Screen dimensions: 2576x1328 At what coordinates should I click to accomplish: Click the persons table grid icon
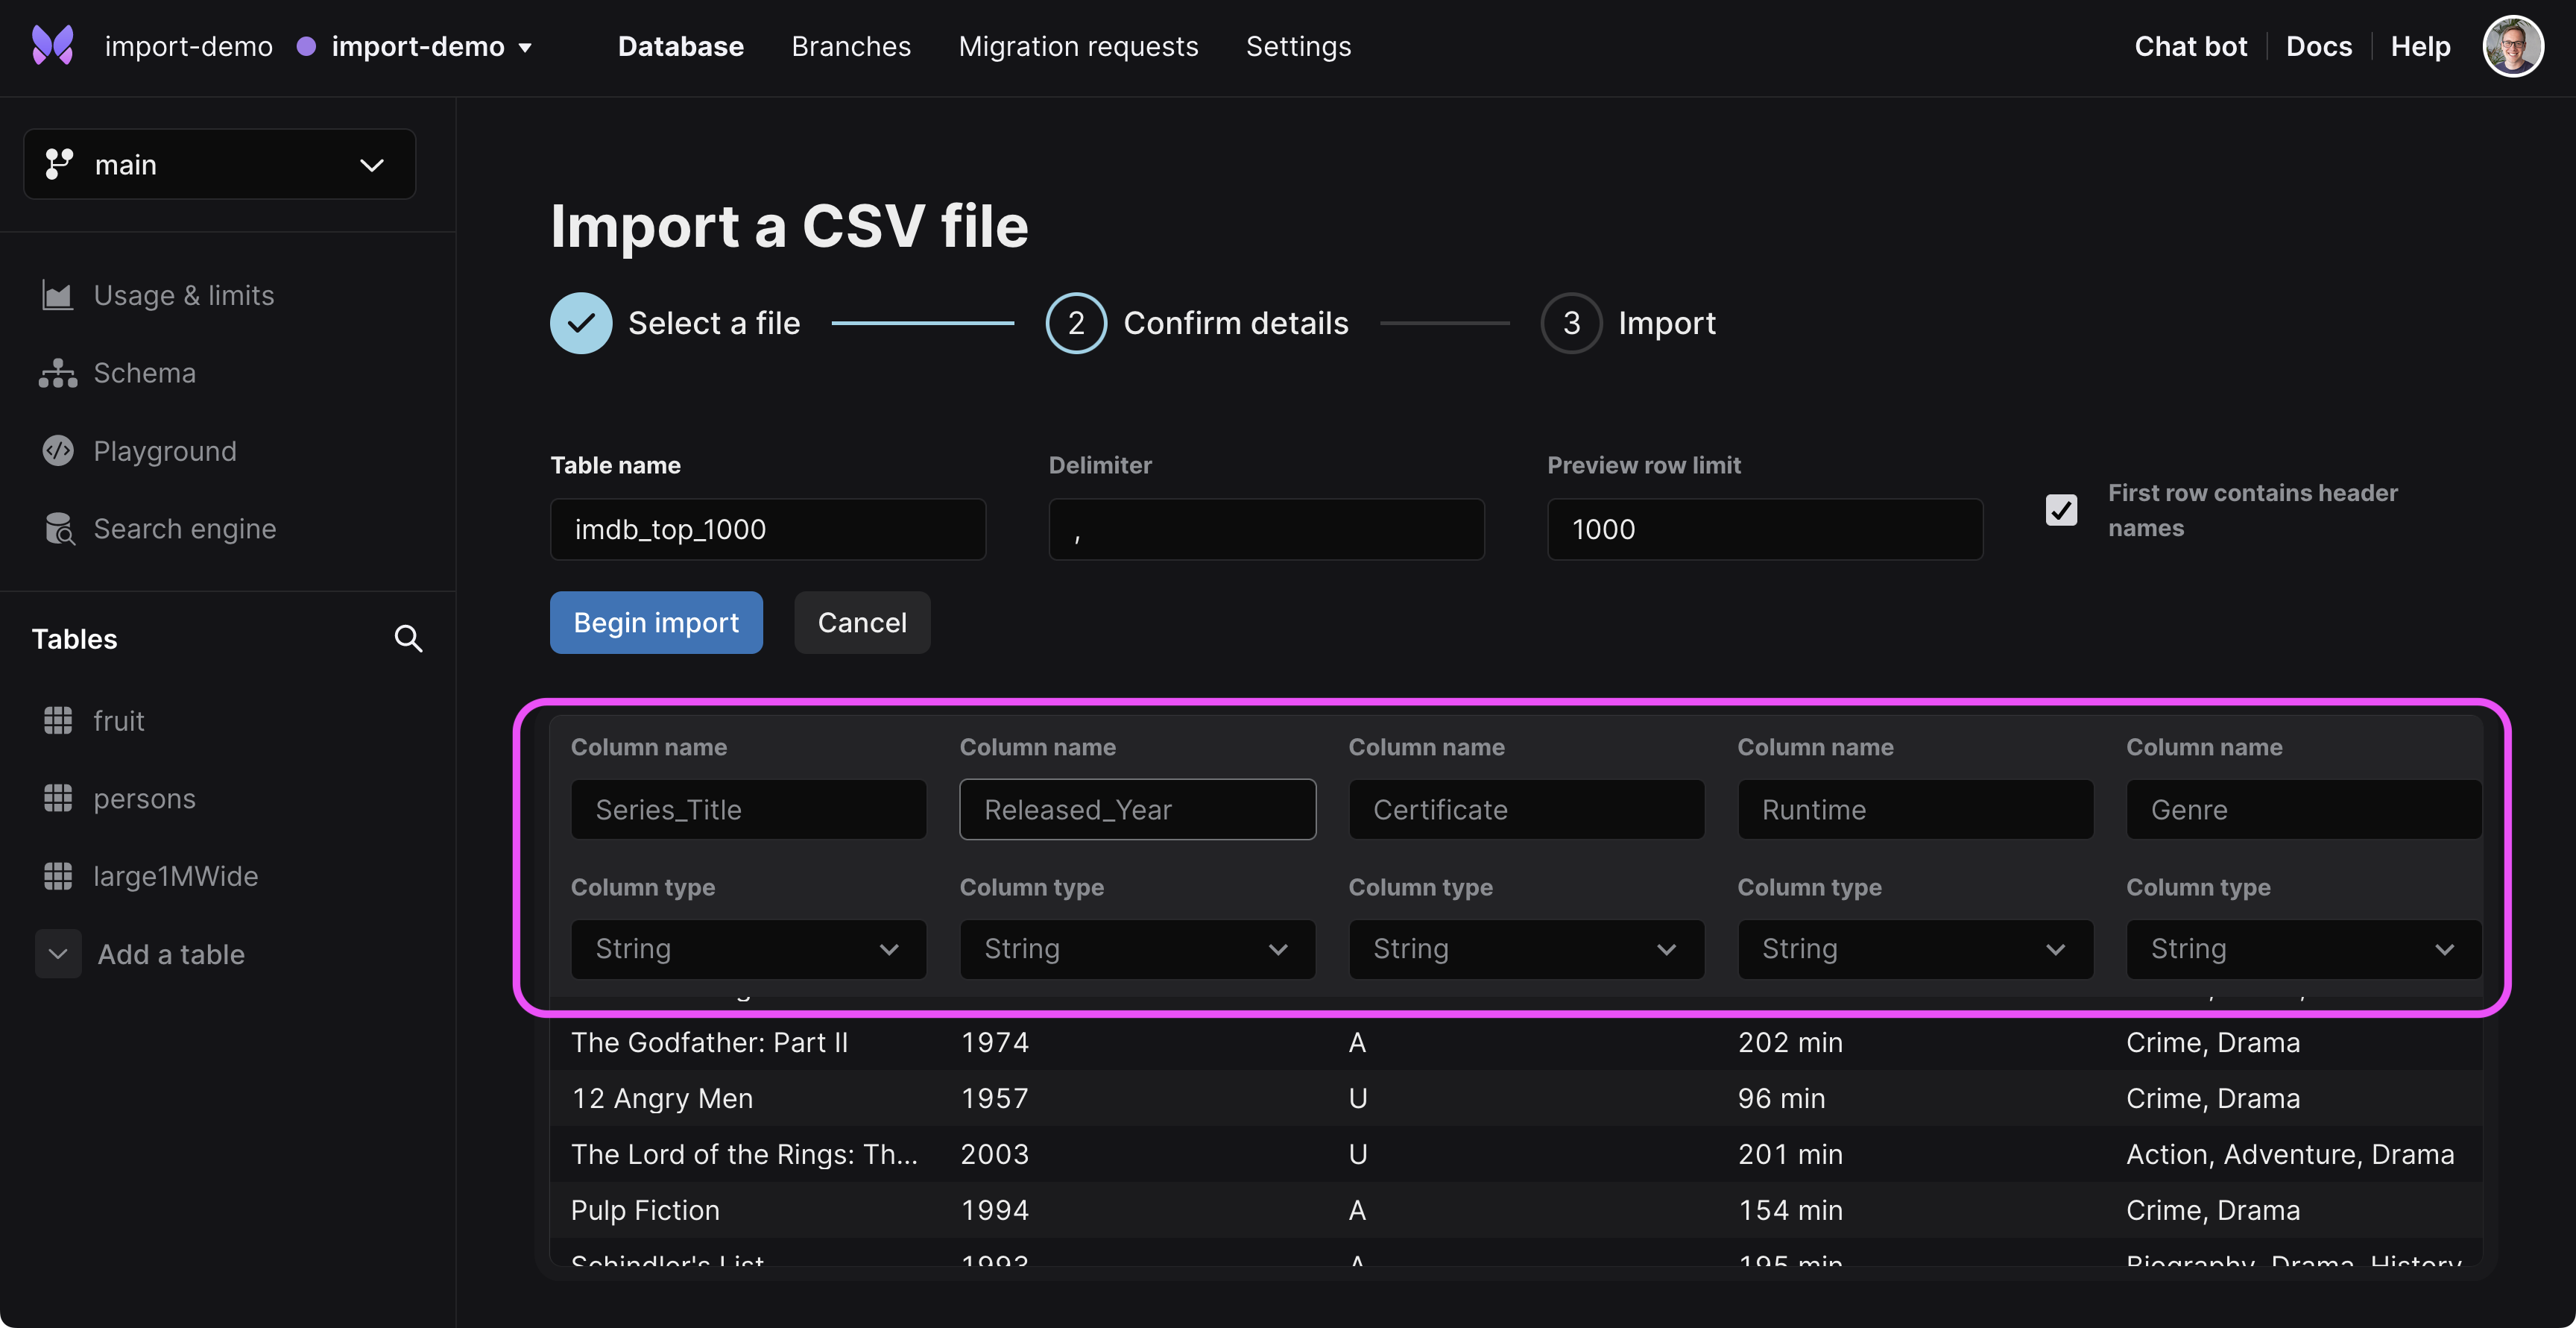pos(58,798)
